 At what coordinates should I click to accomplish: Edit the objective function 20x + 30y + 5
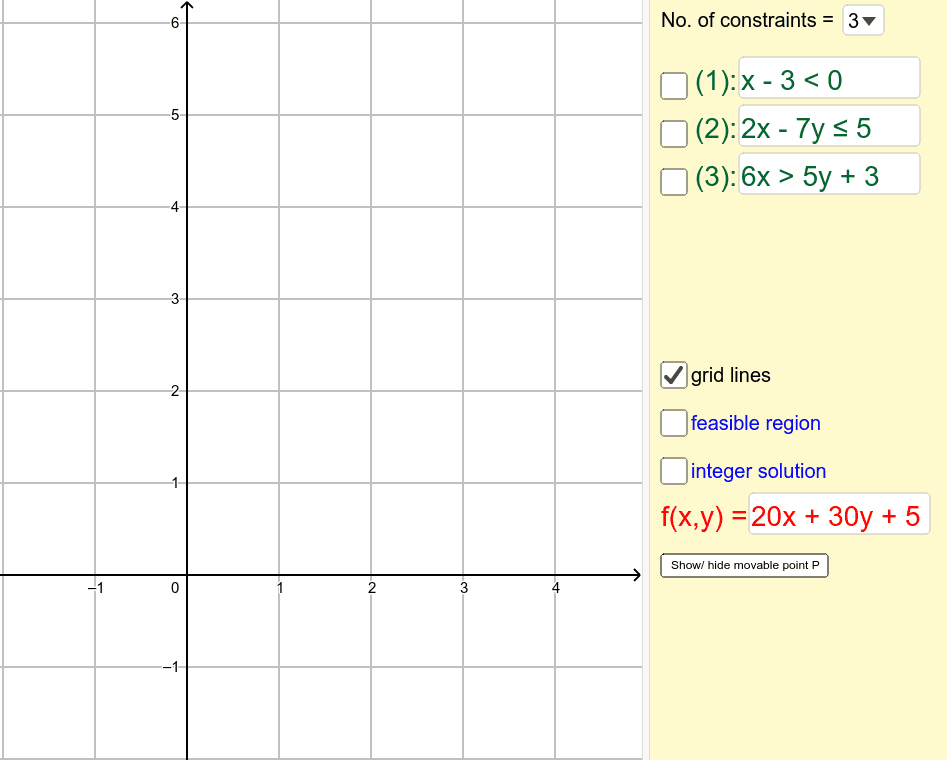[838, 515]
